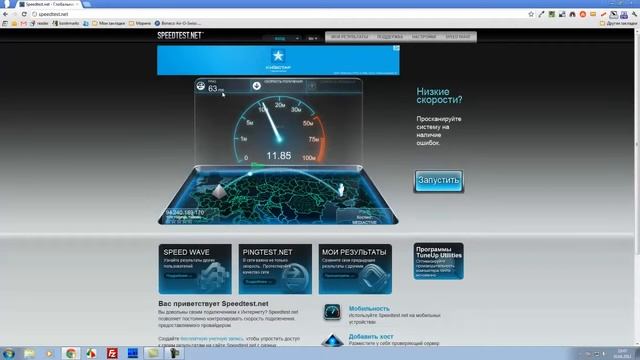Bookmark this page with the star icon
The width and height of the screenshot is (640, 360).
click(531, 14)
